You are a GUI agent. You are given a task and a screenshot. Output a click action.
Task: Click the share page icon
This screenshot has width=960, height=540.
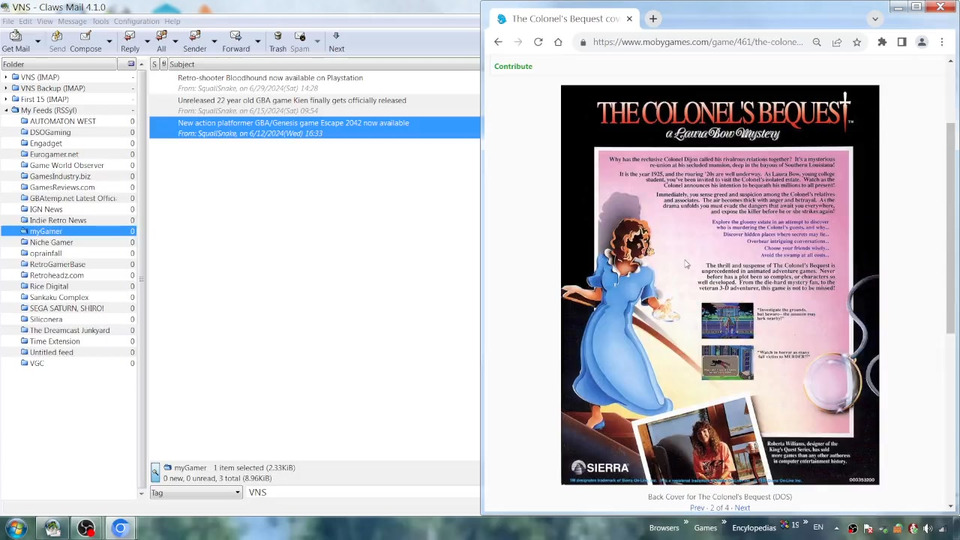(837, 42)
